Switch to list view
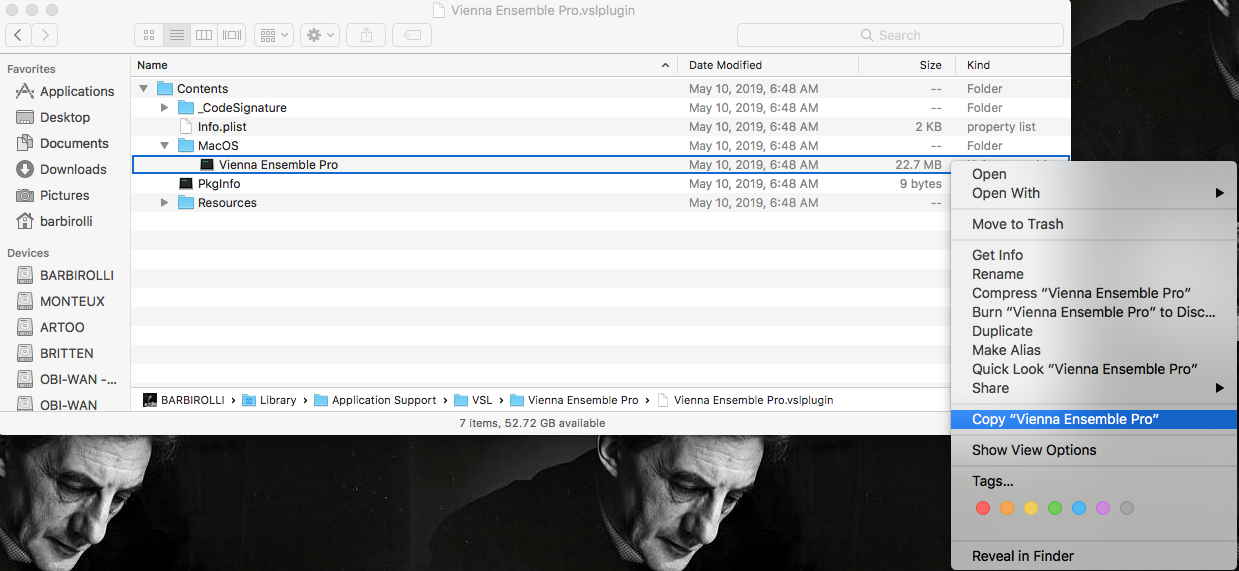The width and height of the screenshot is (1239, 571). 177,35
